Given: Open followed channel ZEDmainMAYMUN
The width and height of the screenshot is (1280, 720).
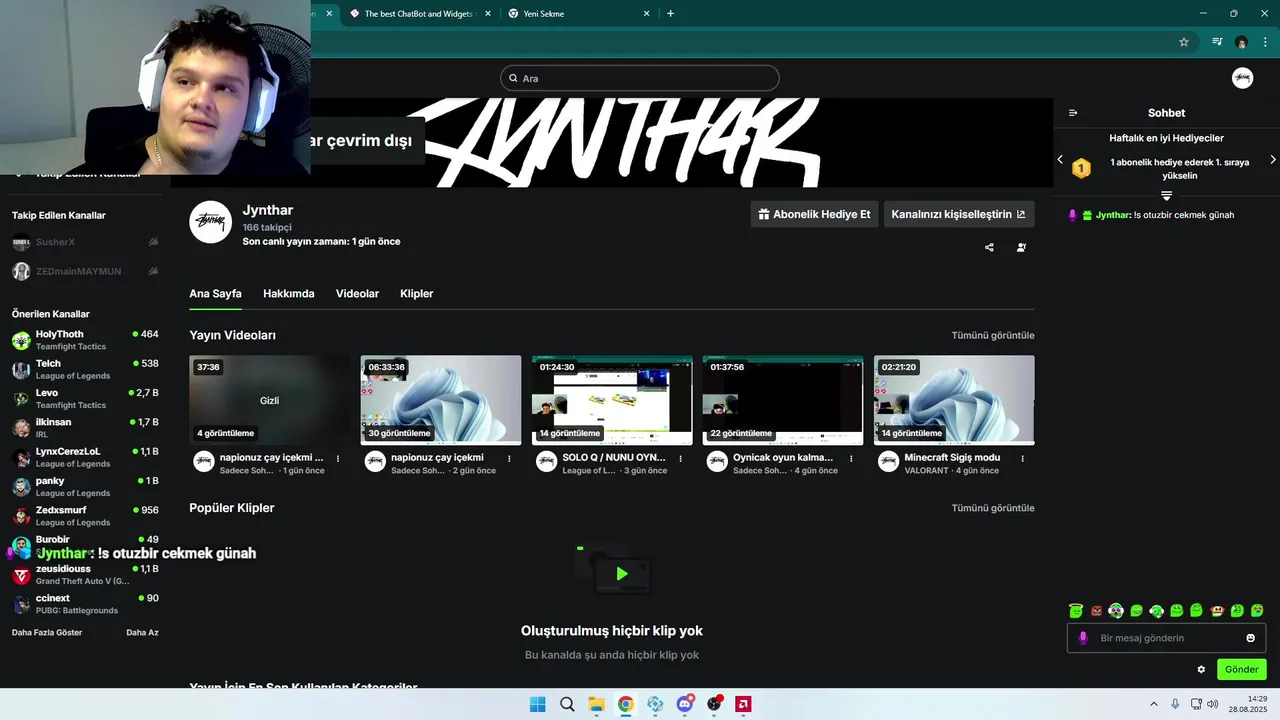Looking at the screenshot, I should pyautogui.click(x=85, y=271).
